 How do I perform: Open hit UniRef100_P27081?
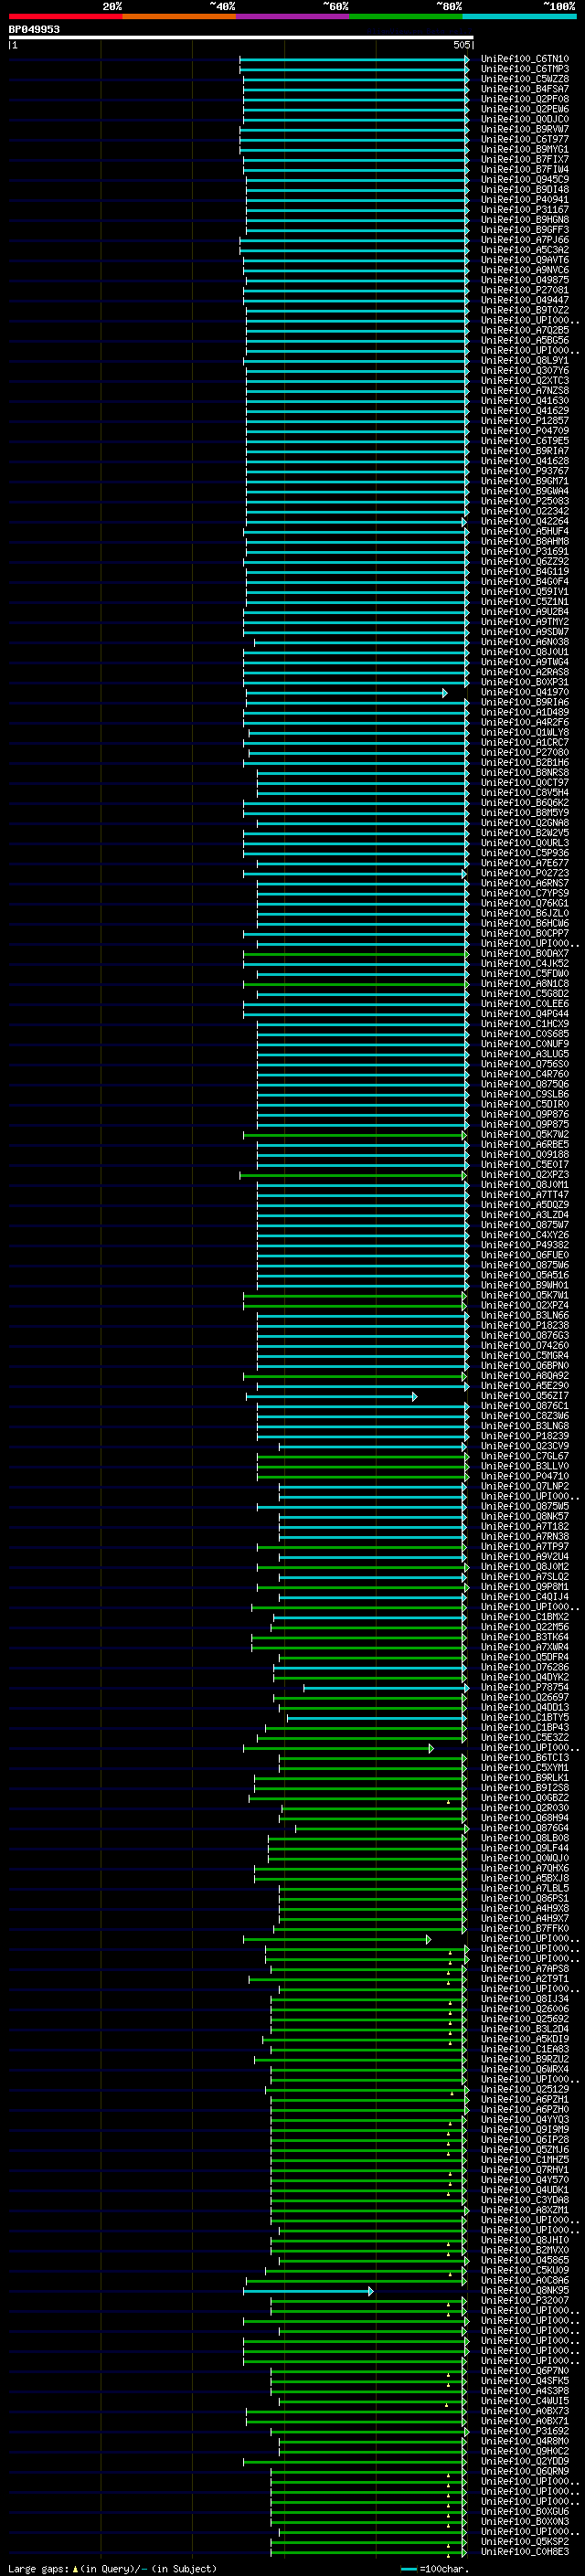click(524, 290)
